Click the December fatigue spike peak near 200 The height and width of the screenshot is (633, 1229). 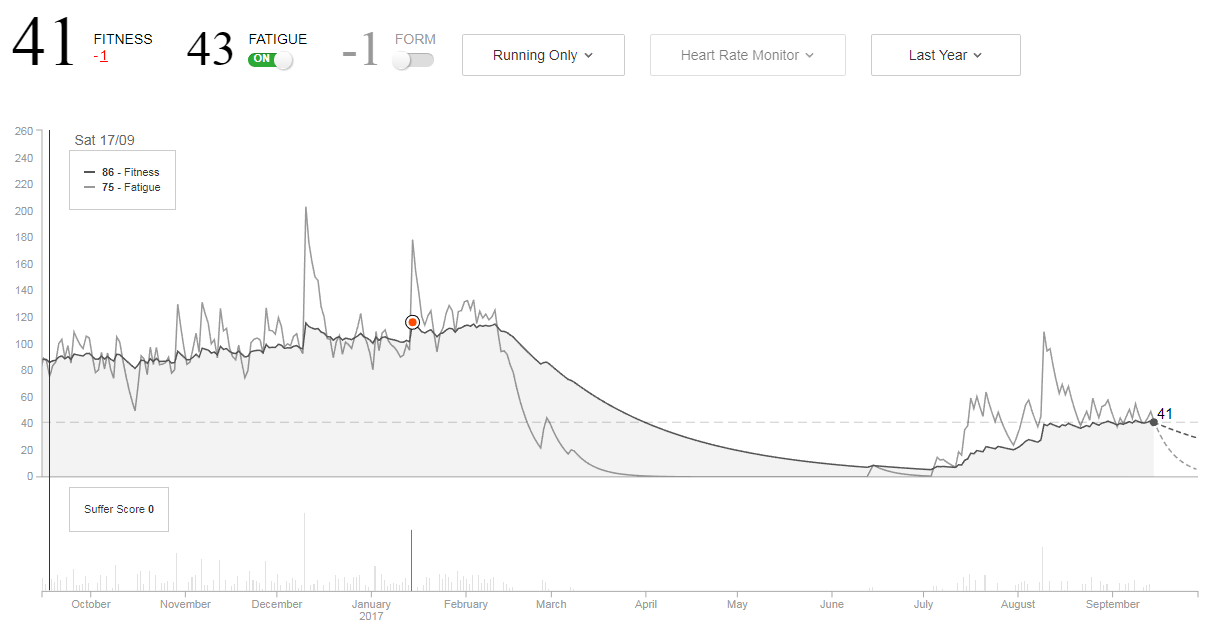(x=305, y=208)
